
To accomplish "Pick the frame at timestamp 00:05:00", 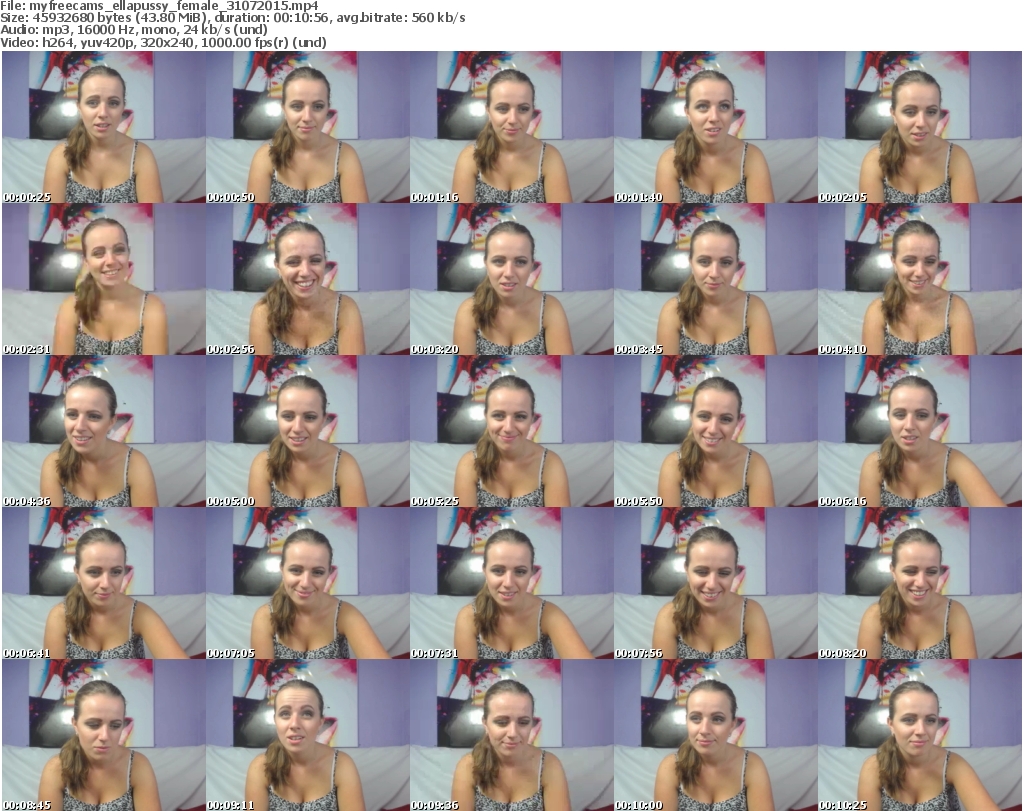I will pyautogui.click(x=308, y=432).
